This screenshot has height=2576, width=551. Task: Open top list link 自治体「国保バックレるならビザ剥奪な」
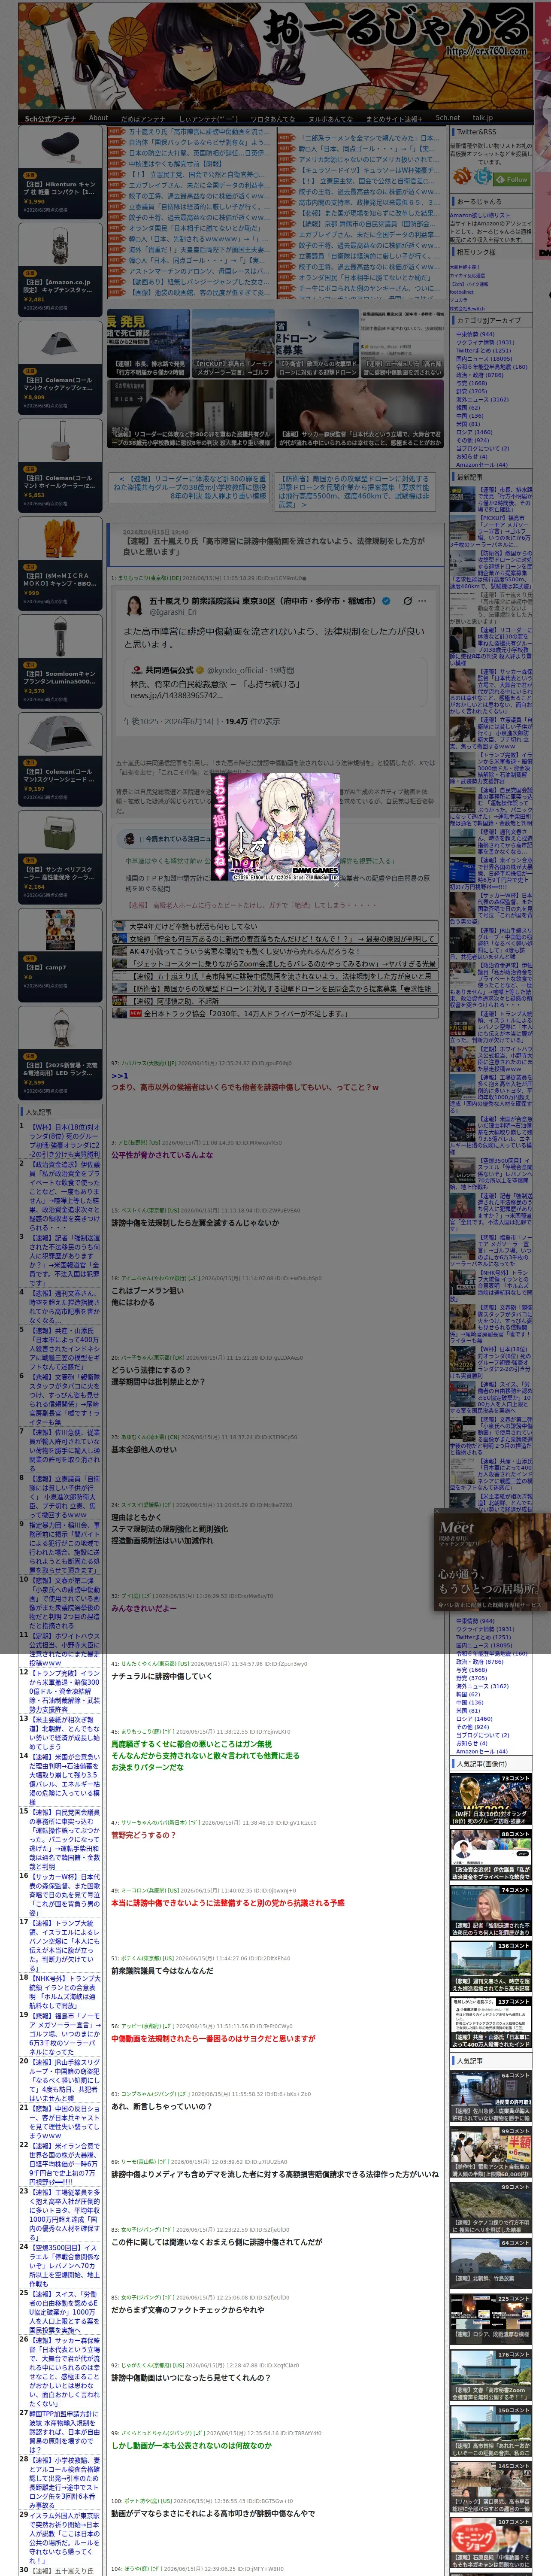(x=199, y=142)
